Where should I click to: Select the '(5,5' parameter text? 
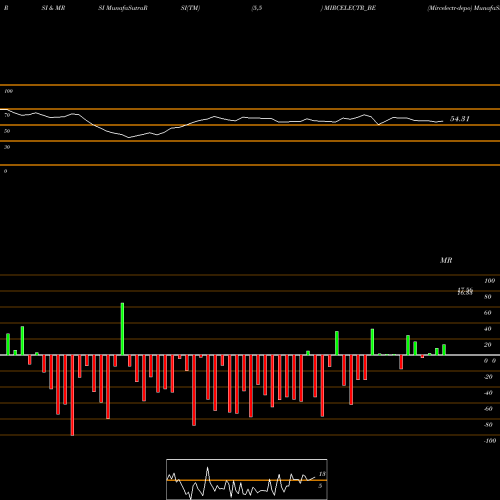pyautogui.click(x=257, y=8)
